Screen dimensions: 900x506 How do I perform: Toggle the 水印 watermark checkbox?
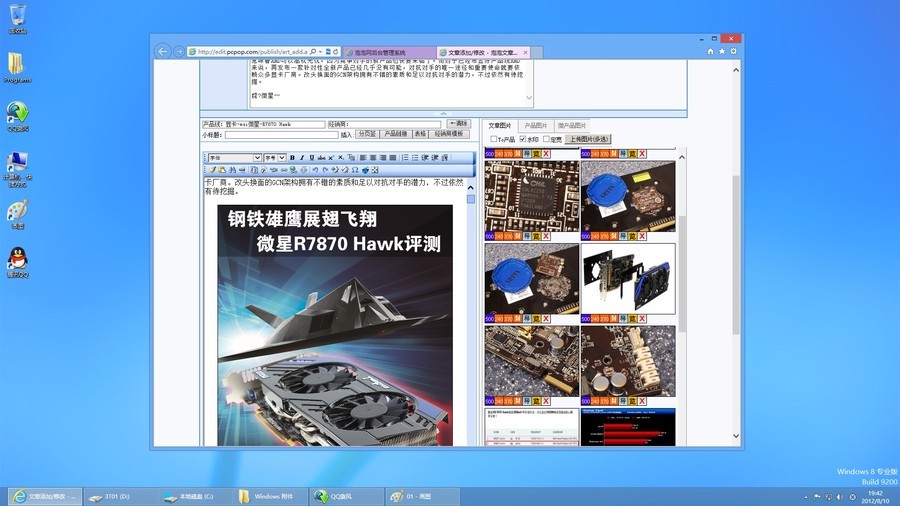point(522,139)
